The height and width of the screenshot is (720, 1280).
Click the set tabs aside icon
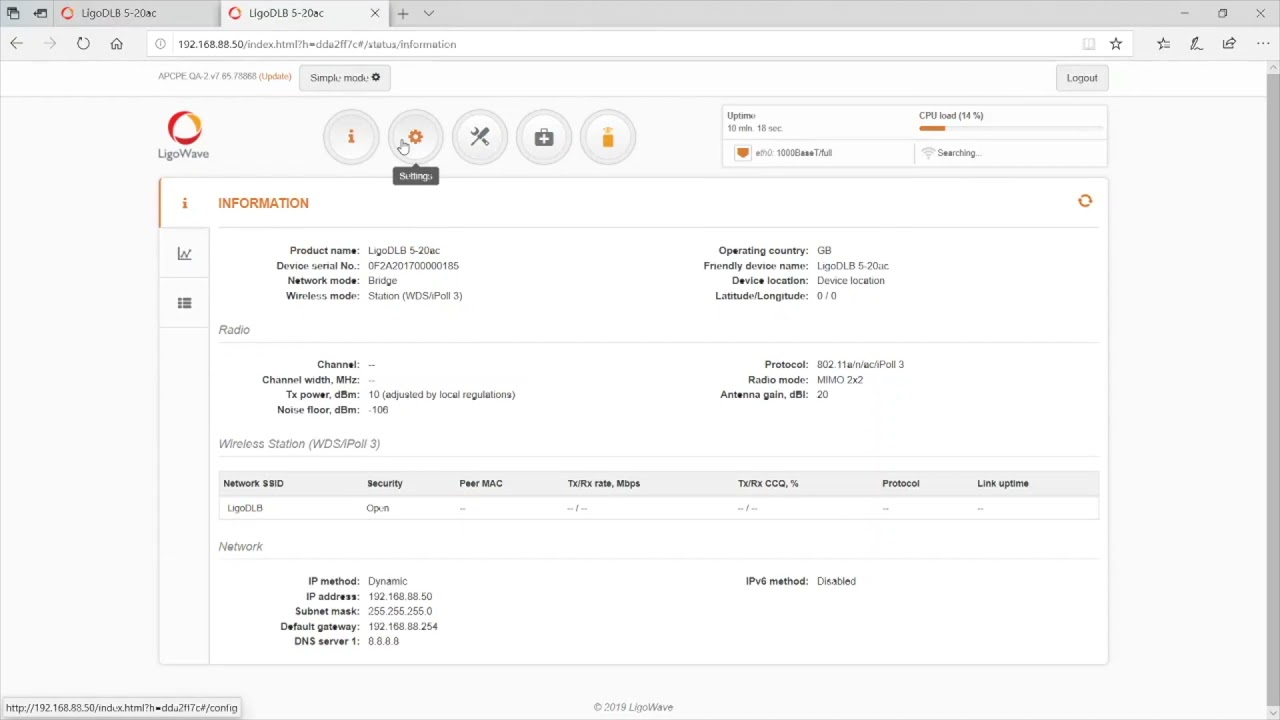pos(40,14)
